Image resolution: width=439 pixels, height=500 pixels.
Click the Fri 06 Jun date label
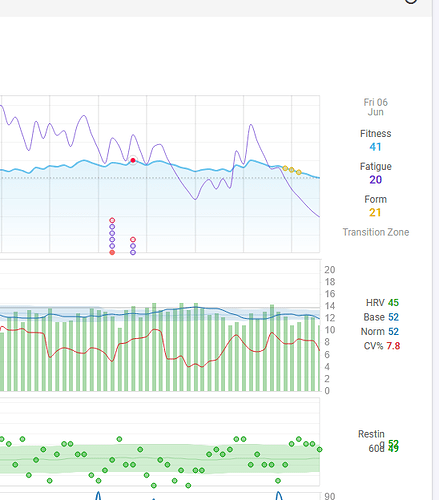coord(376,107)
